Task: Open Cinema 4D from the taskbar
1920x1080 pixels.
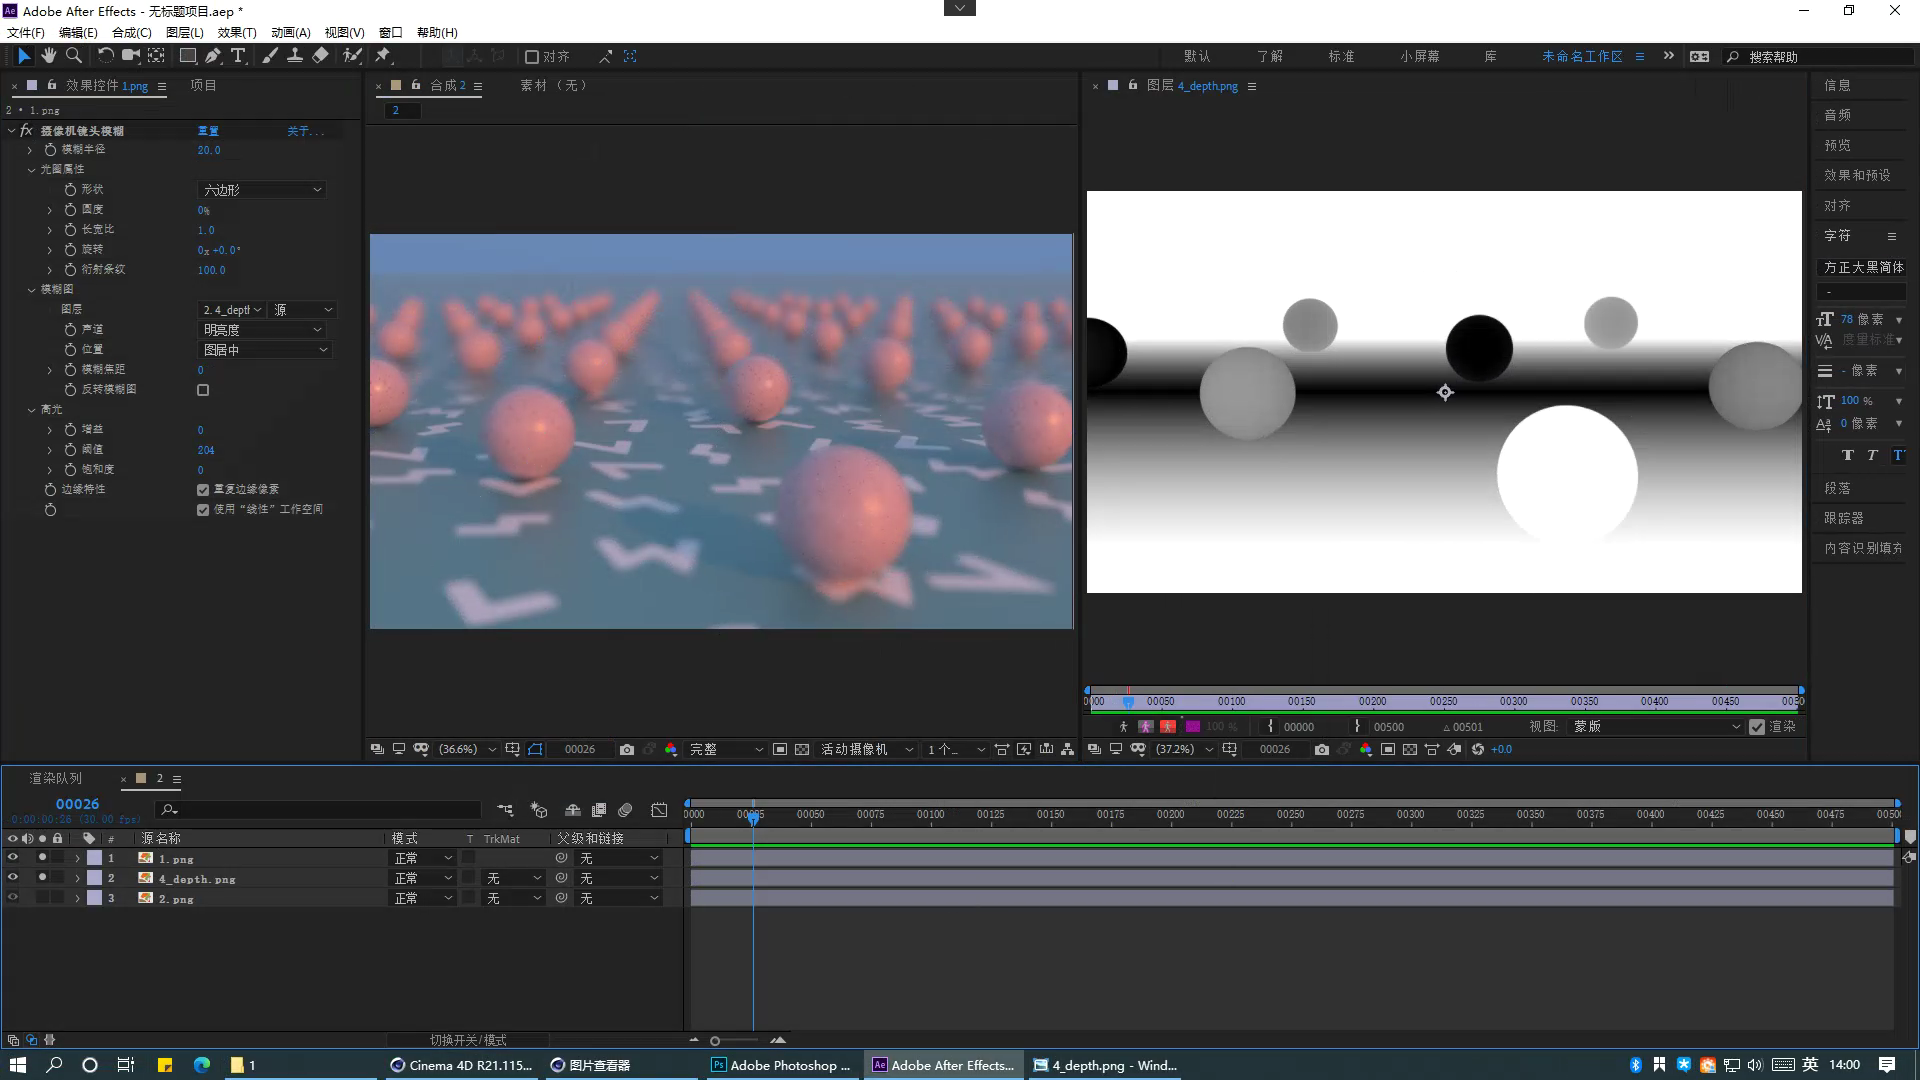Action: click(462, 1065)
